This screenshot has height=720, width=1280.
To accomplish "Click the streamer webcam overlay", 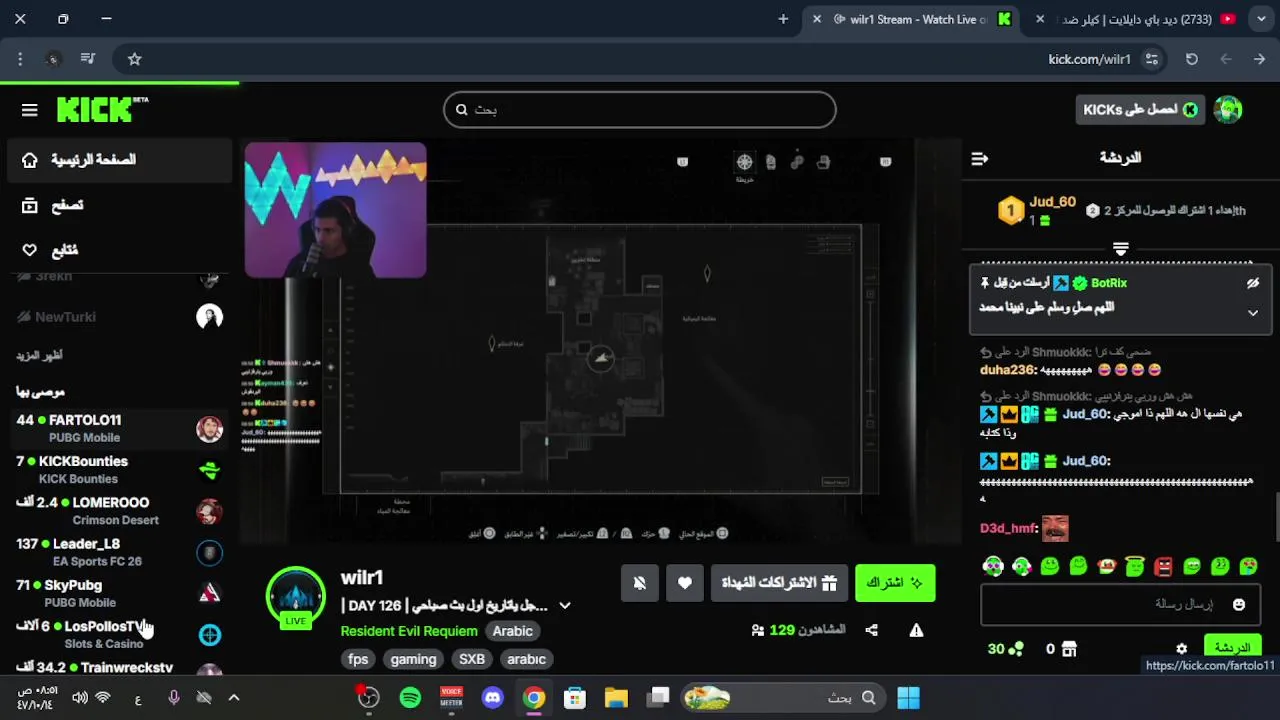I will coord(335,210).
